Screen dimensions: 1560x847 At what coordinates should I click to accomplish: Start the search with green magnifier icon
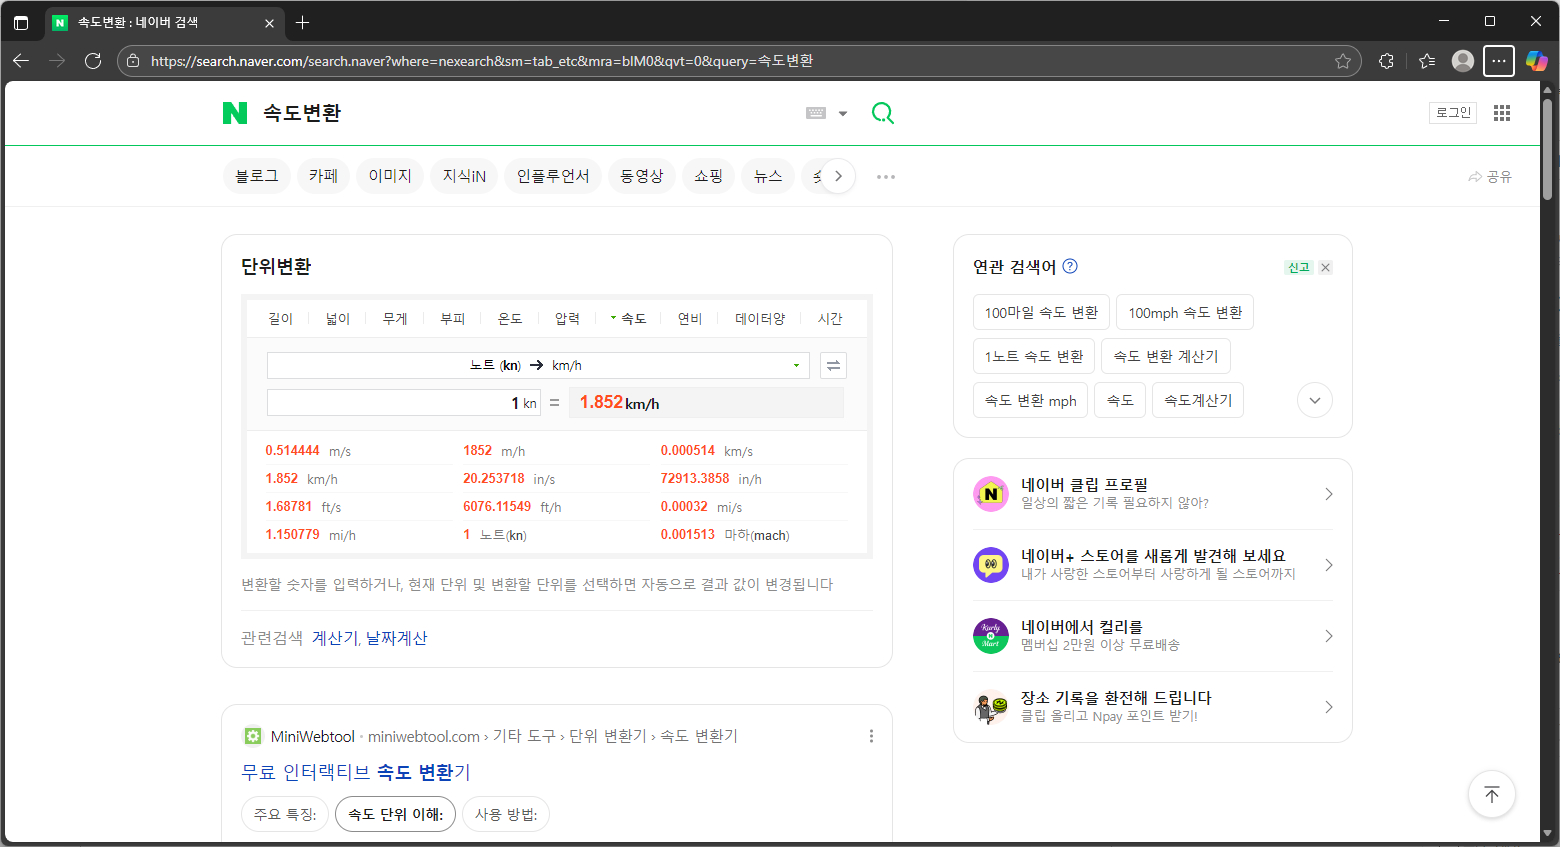click(882, 113)
